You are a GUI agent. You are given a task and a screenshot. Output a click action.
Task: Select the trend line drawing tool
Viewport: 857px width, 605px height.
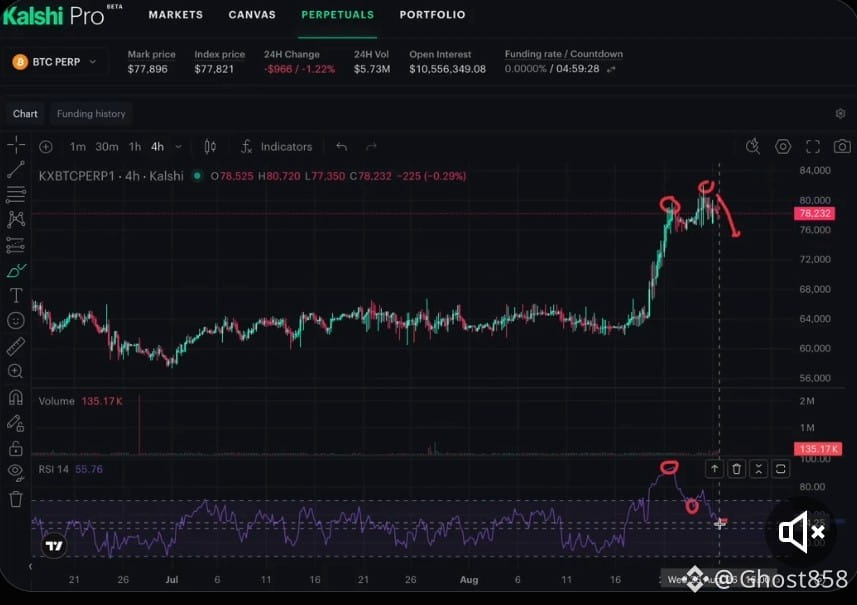tap(16, 169)
